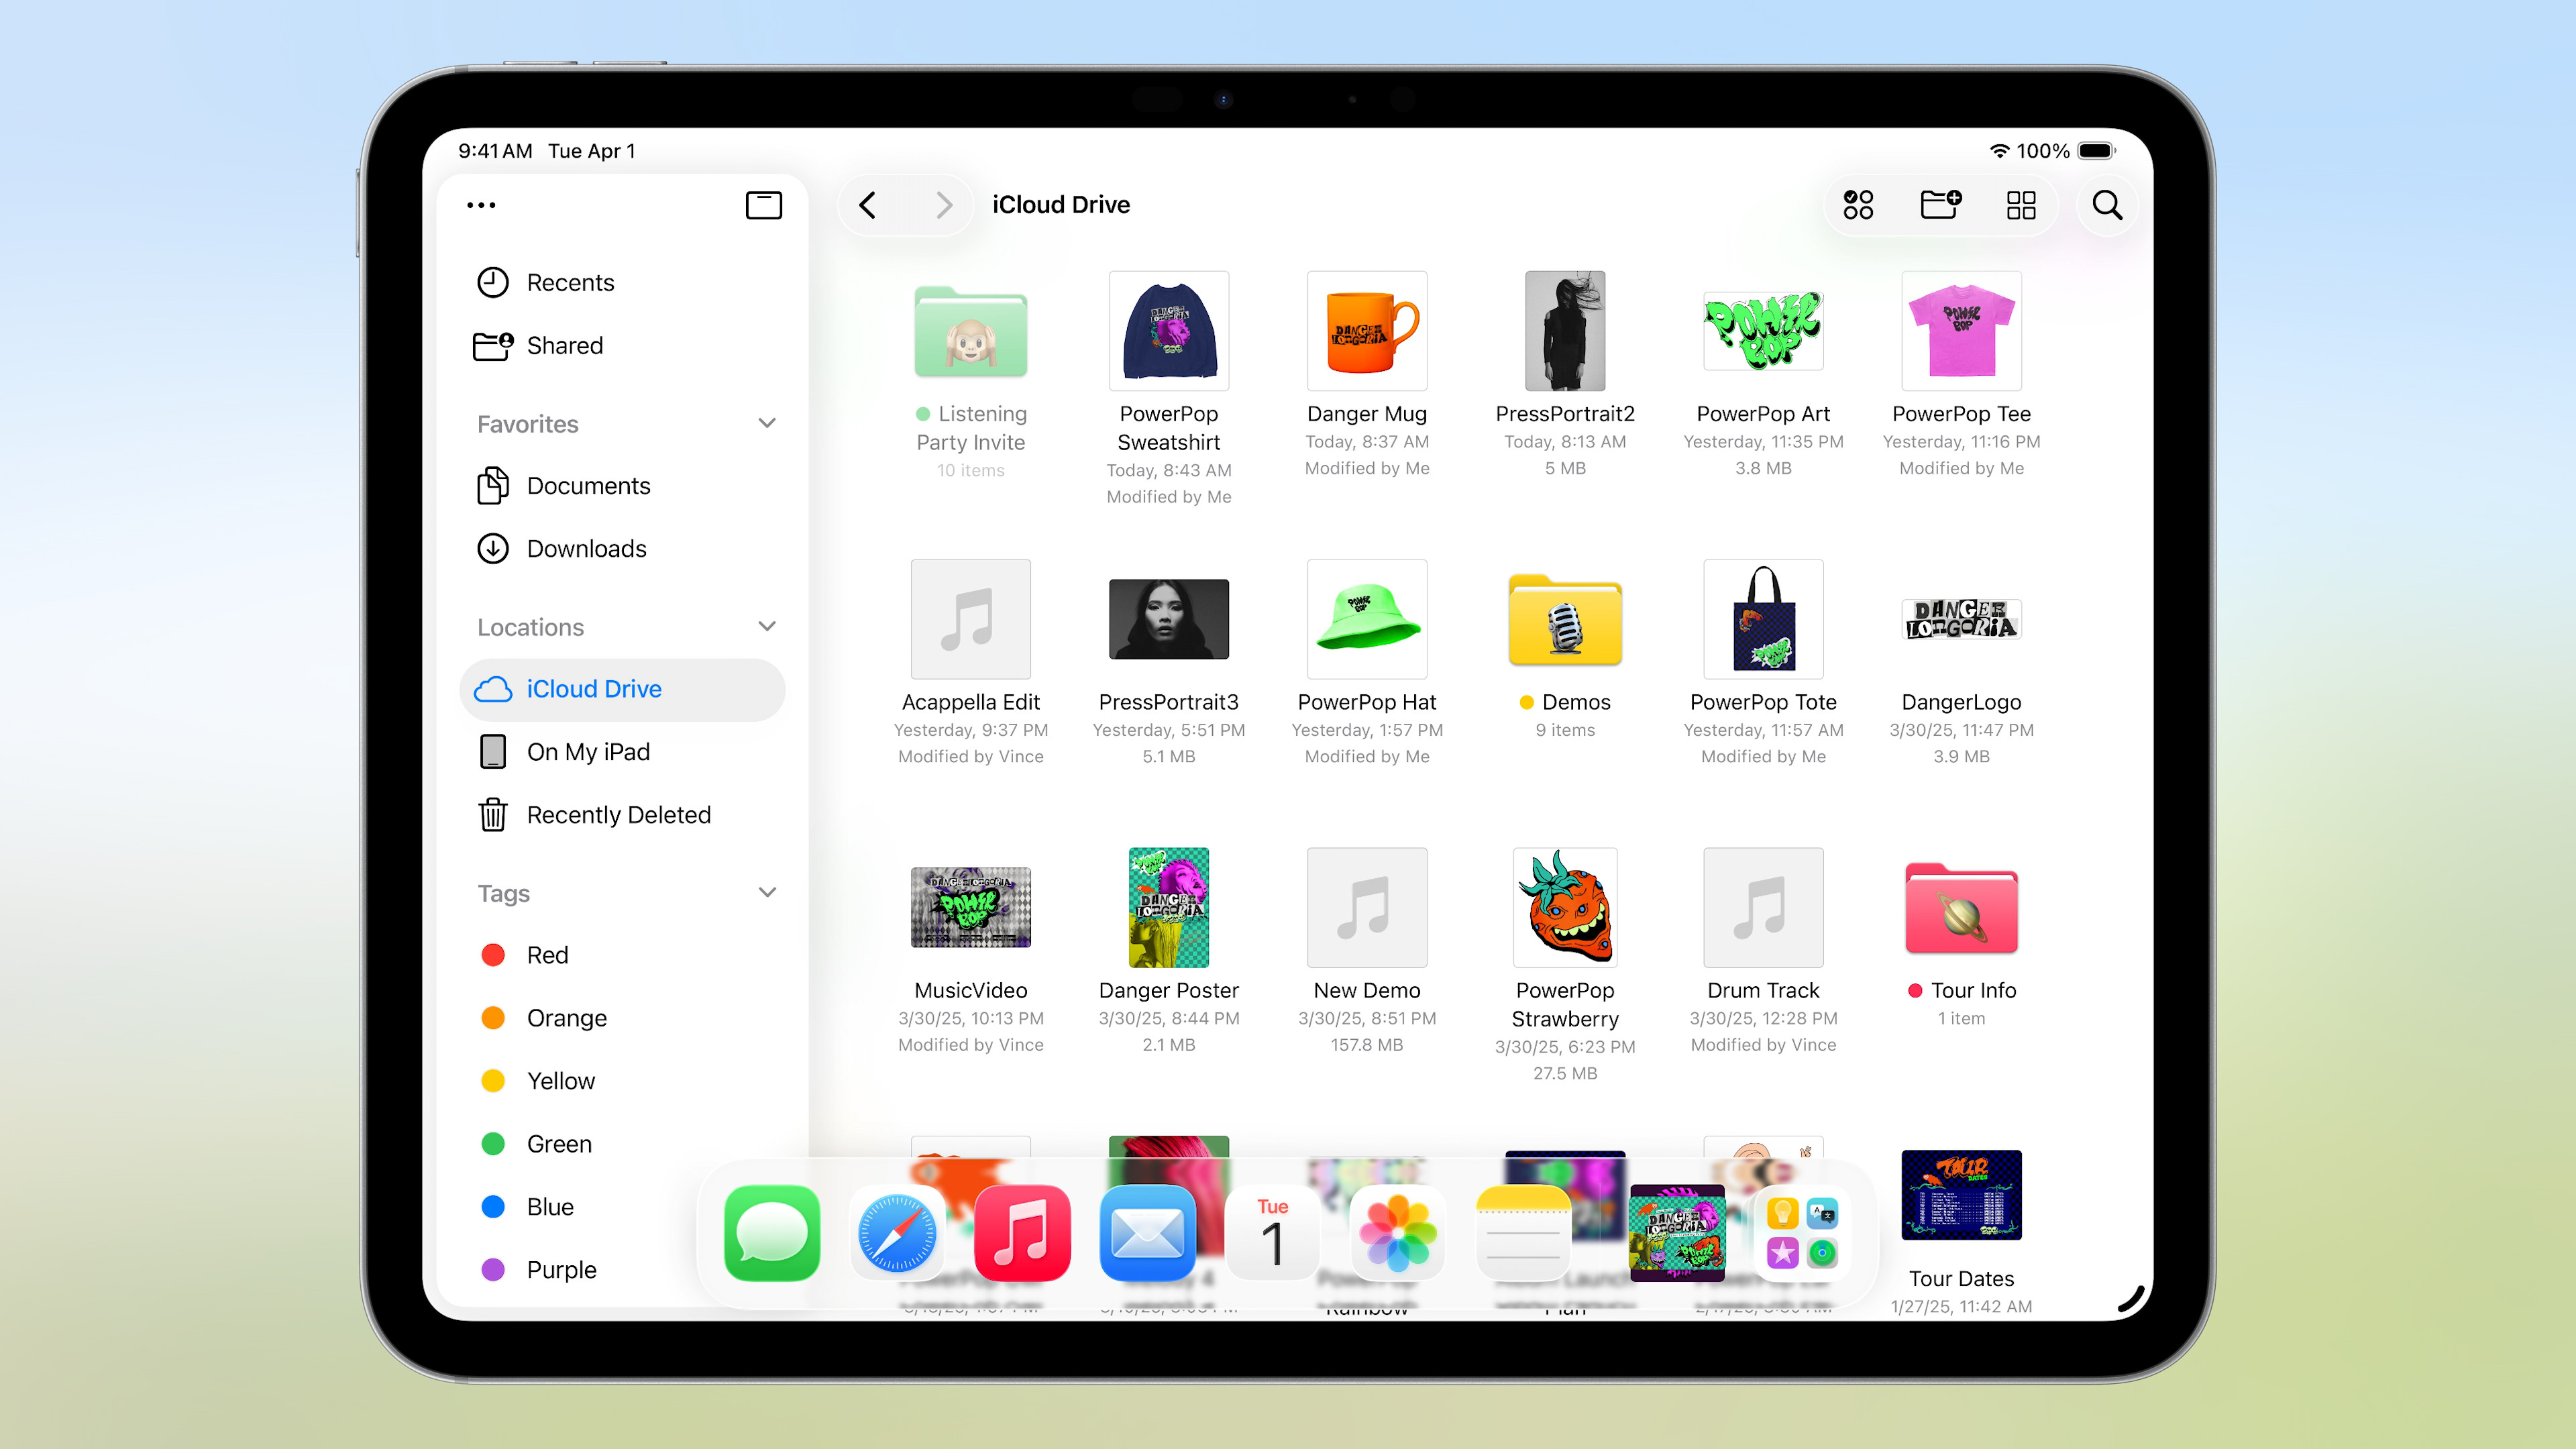Open On My iPad location
The height and width of the screenshot is (1449, 2576).
[588, 752]
